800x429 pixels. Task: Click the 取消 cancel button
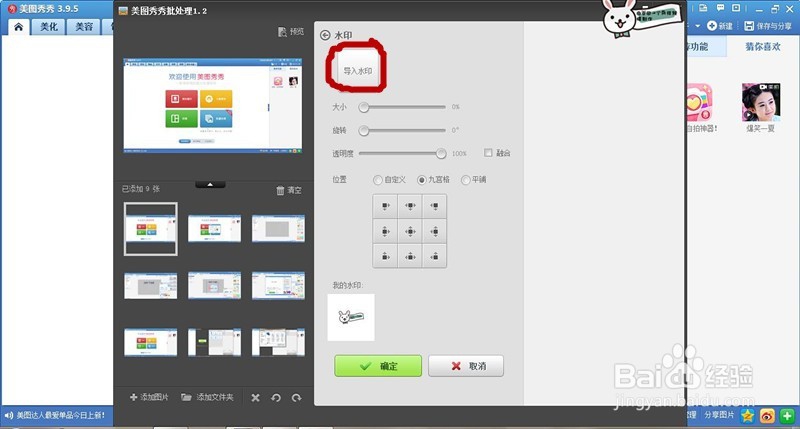[466, 366]
